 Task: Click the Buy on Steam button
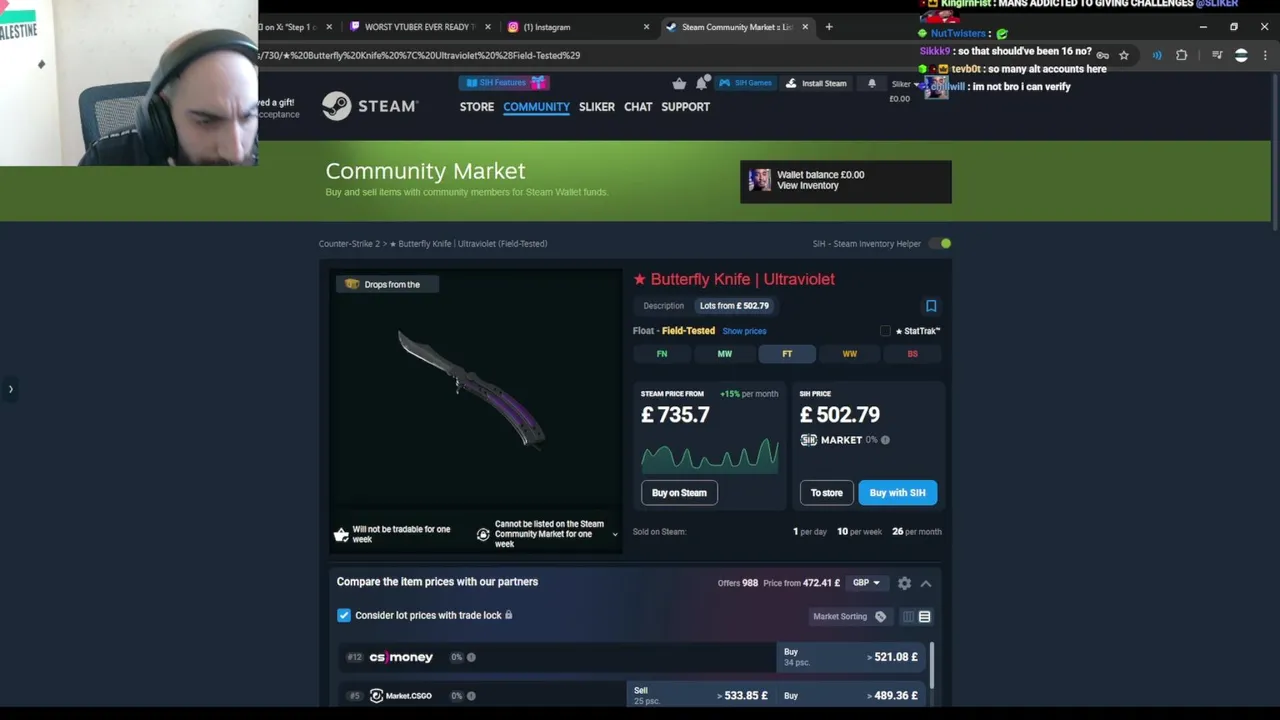[x=679, y=493]
